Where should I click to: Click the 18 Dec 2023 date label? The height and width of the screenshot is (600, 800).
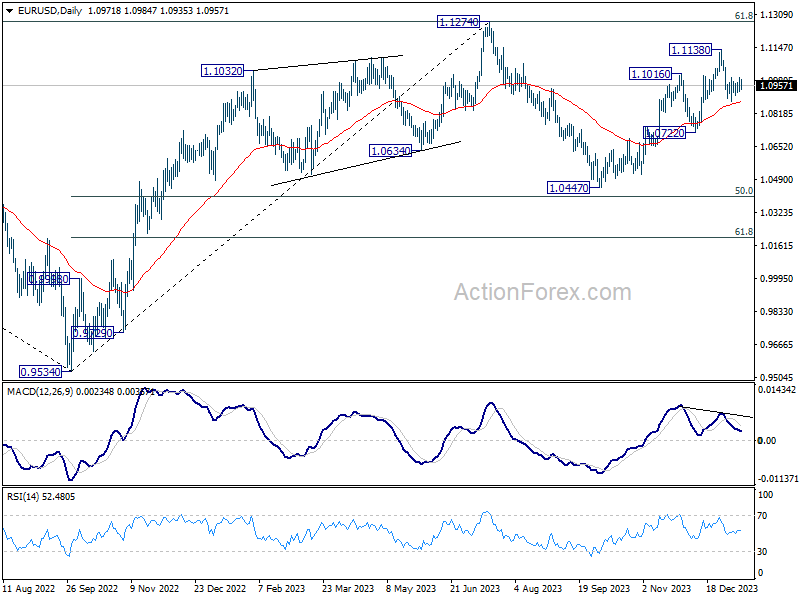coord(732,588)
